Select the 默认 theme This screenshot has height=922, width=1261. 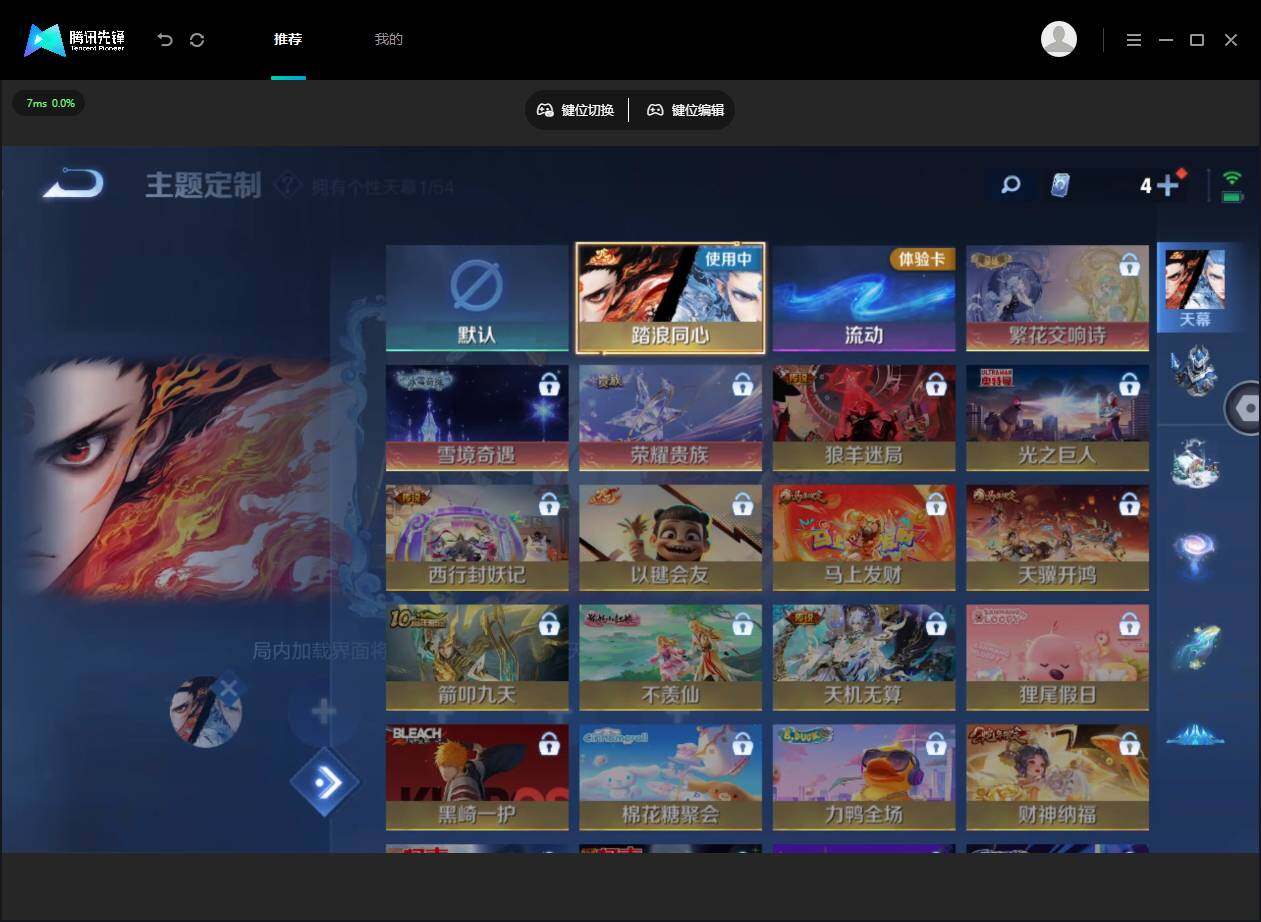[477, 298]
